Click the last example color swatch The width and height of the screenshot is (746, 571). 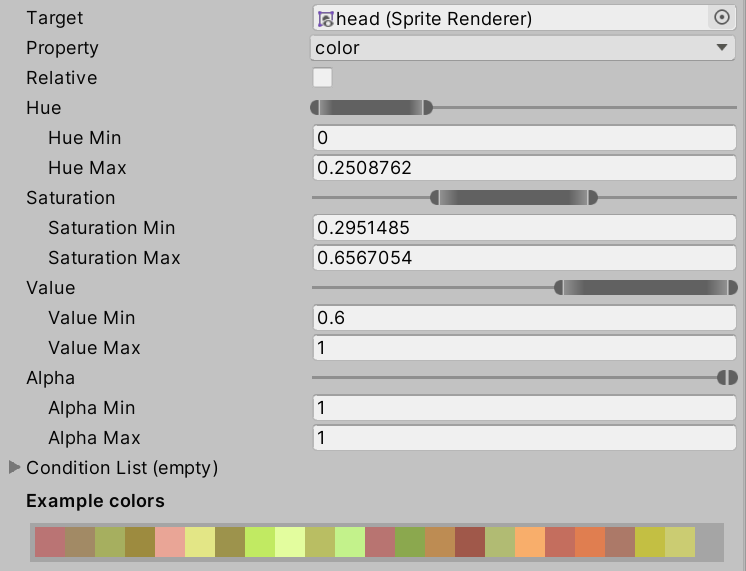pyautogui.click(x=680, y=542)
